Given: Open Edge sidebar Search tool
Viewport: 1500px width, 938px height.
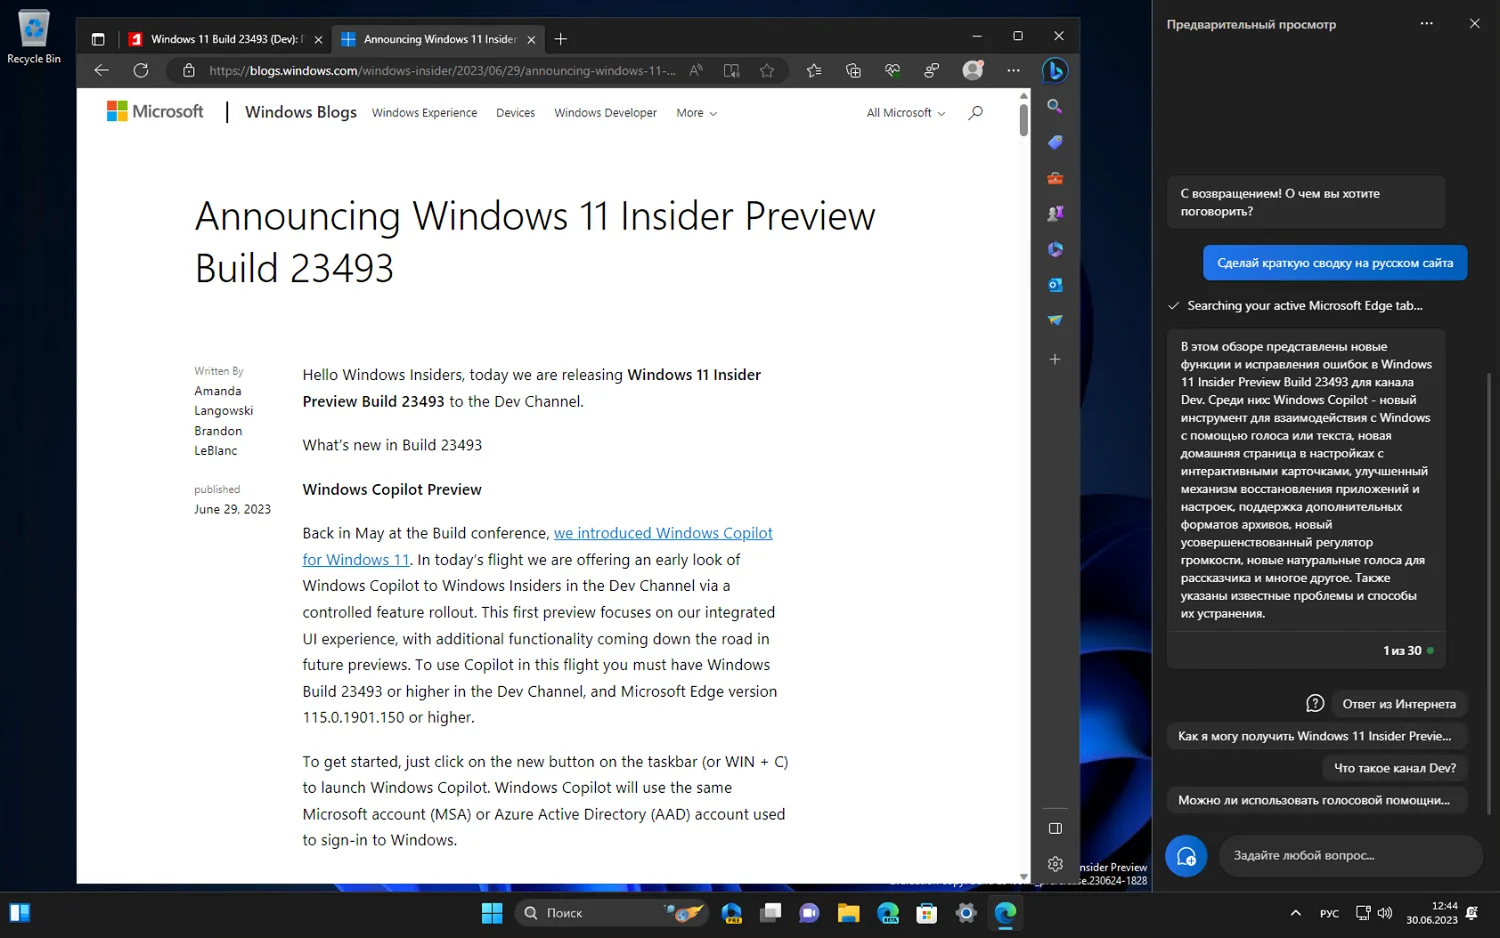Looking at the screenshot, I should [1054, 106].
